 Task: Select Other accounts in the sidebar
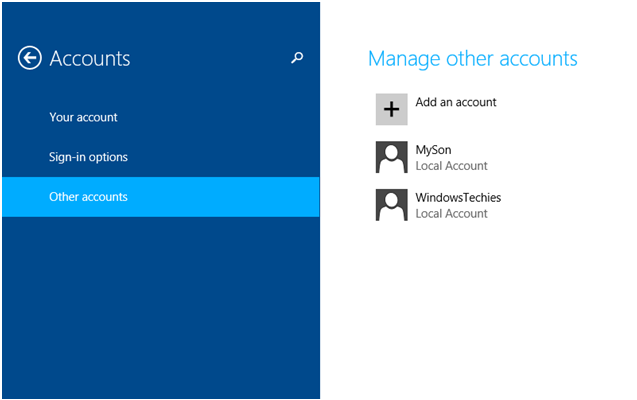88,197
